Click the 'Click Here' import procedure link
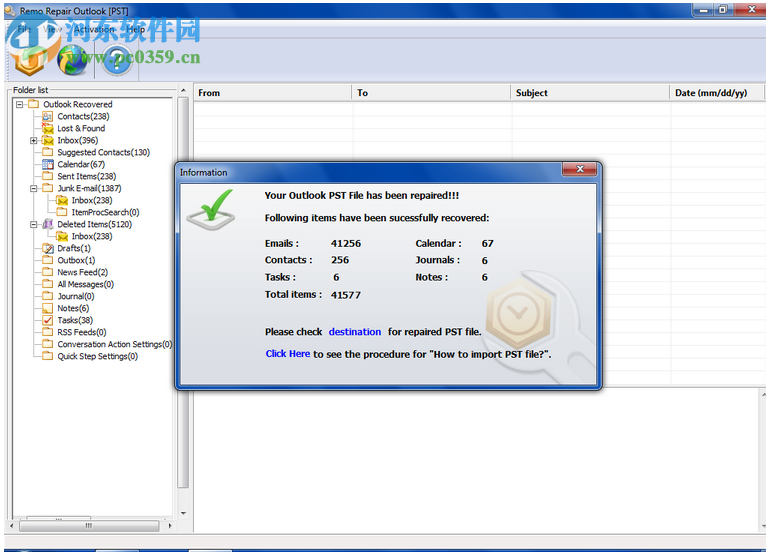Image resolution: width=766 pixels, height=552 pixels. (288, 354)
